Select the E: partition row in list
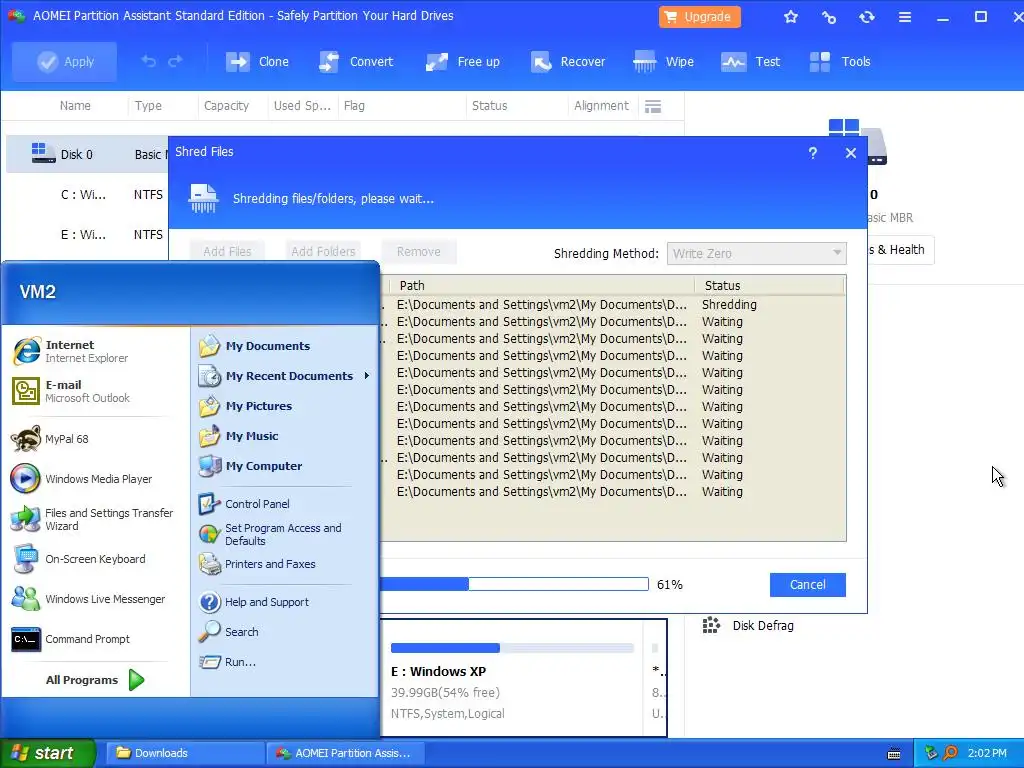 tap(87, 234)
